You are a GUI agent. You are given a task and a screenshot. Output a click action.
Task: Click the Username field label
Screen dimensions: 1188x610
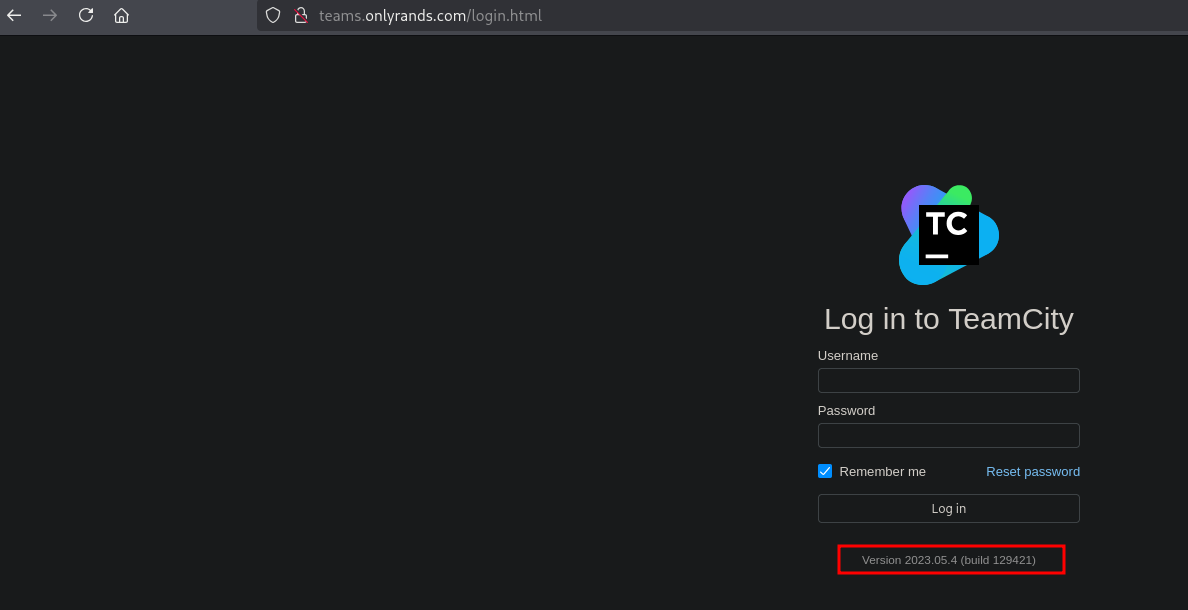(847, 356)
